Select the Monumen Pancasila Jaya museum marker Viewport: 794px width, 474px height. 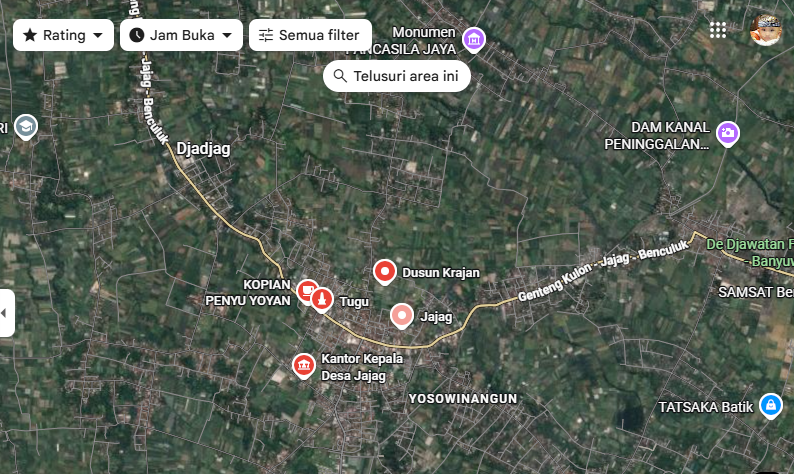point(474,40)
